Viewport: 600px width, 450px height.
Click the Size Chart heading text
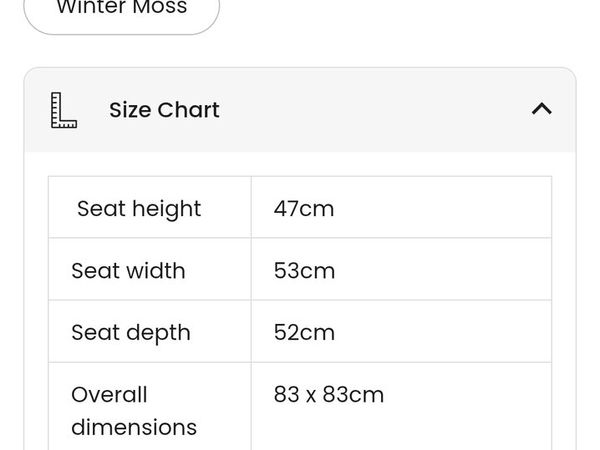pyautogui.click(x=164, y=110)
